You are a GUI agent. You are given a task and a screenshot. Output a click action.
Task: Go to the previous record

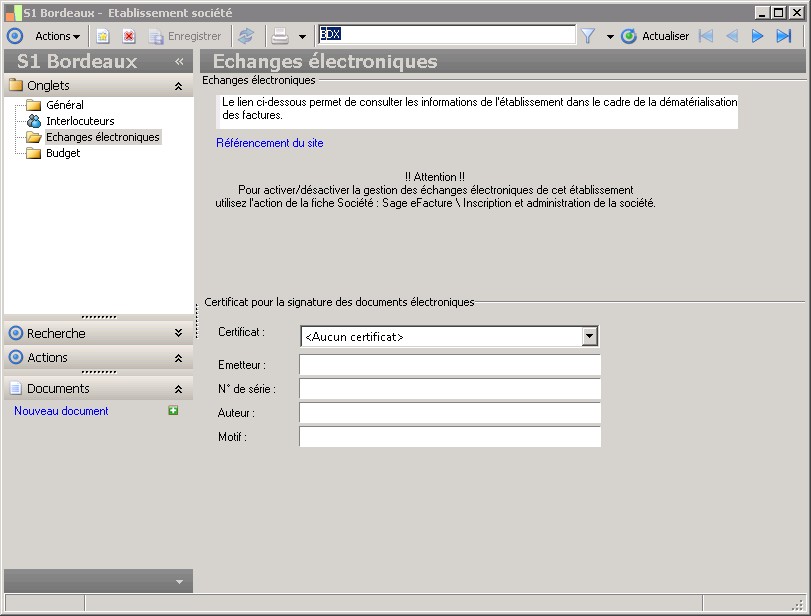click(x=732, y=36)
